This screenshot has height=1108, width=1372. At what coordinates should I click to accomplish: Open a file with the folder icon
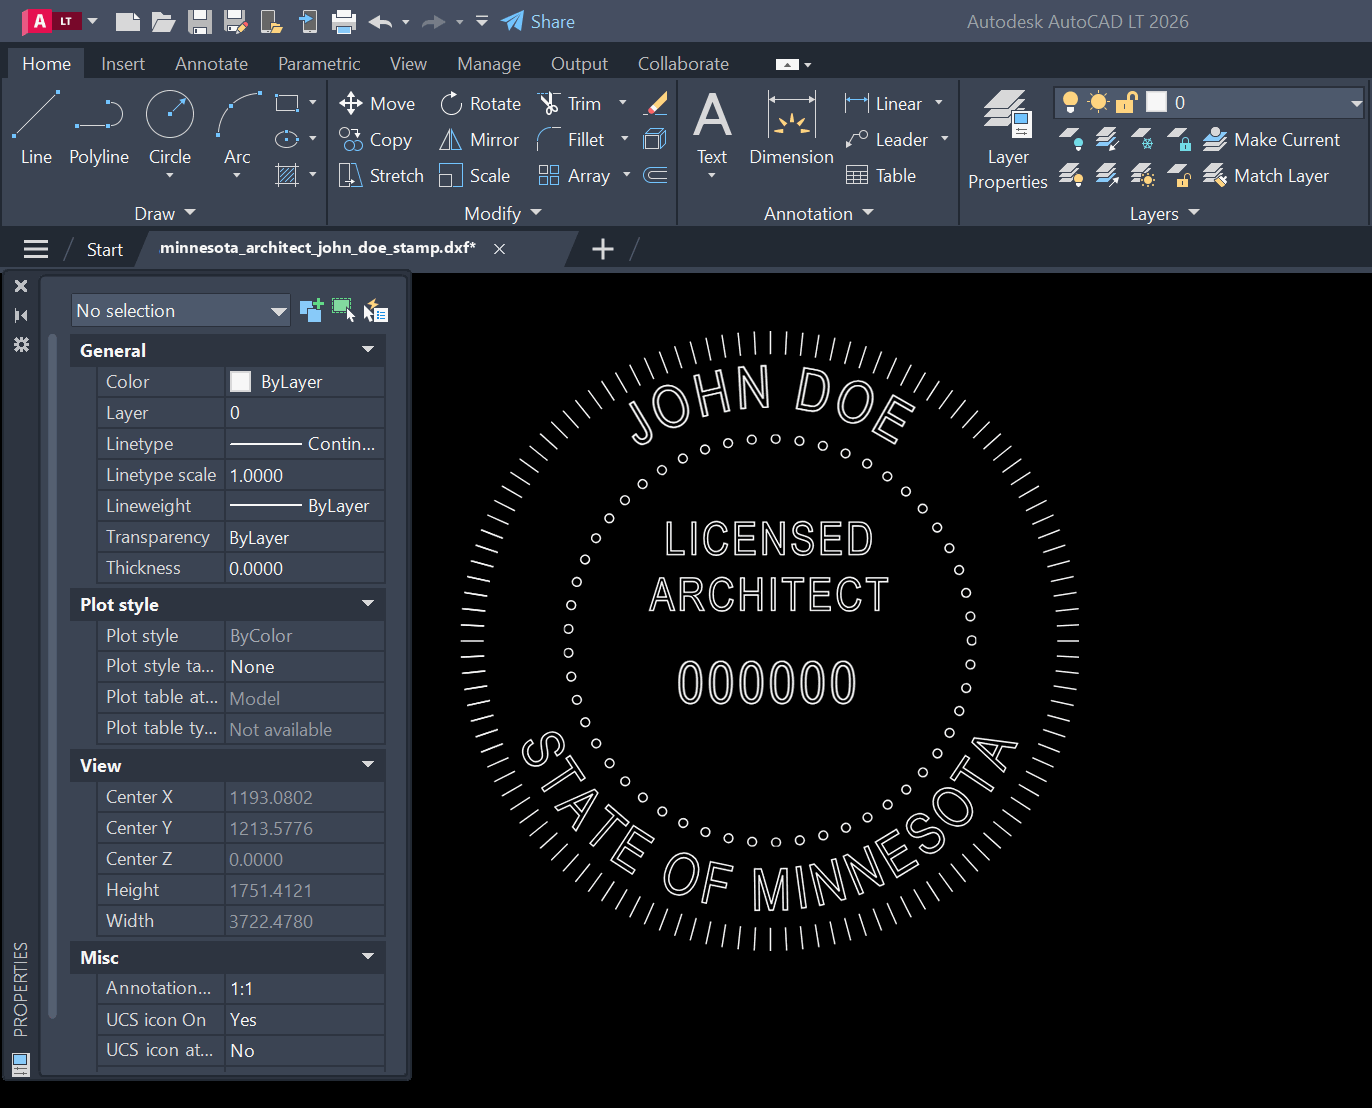(x=163, y=21)
